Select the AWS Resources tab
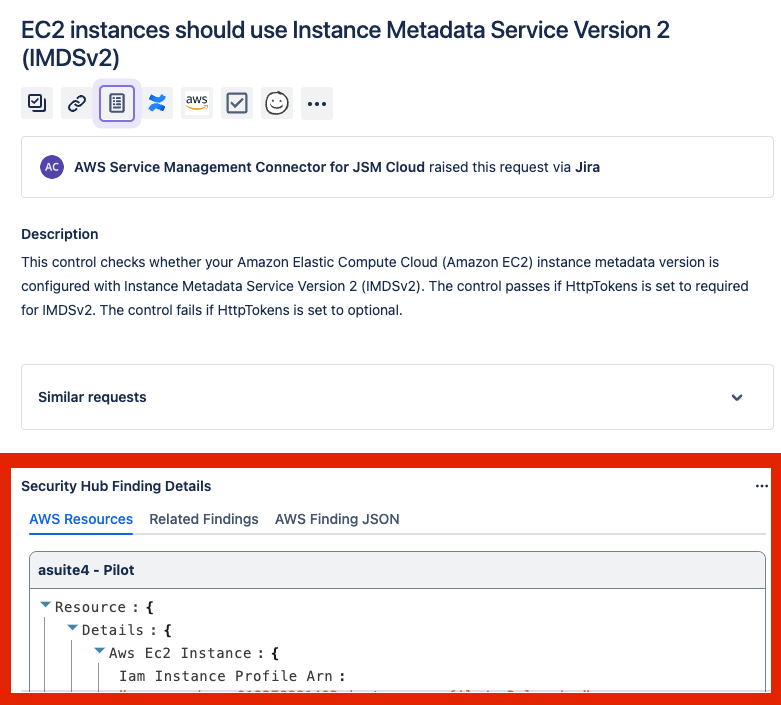Screen dimensions: 781x705 pos(81,519)
